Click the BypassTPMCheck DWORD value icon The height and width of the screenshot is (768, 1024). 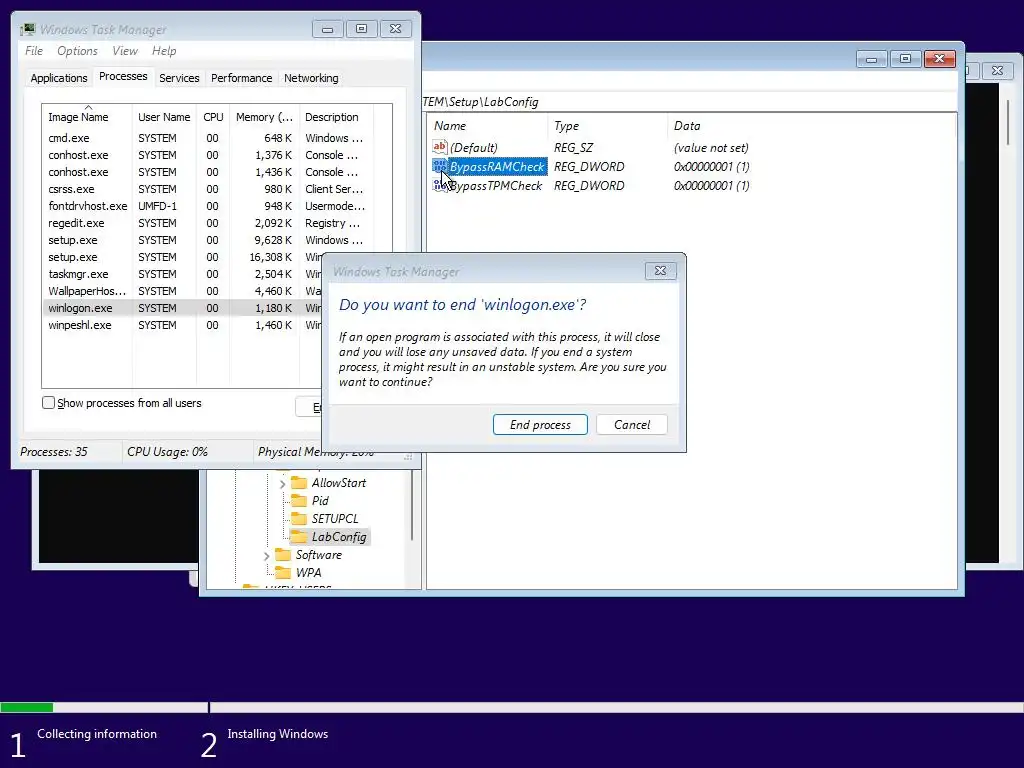click(x=440, y=185)
